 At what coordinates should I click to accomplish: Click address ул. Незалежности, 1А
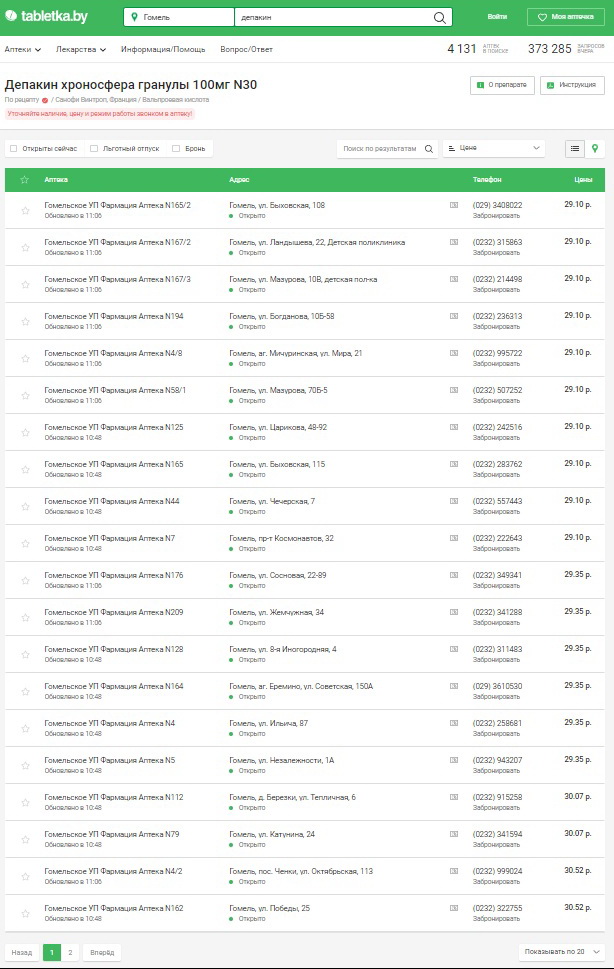tap(281, 760)
